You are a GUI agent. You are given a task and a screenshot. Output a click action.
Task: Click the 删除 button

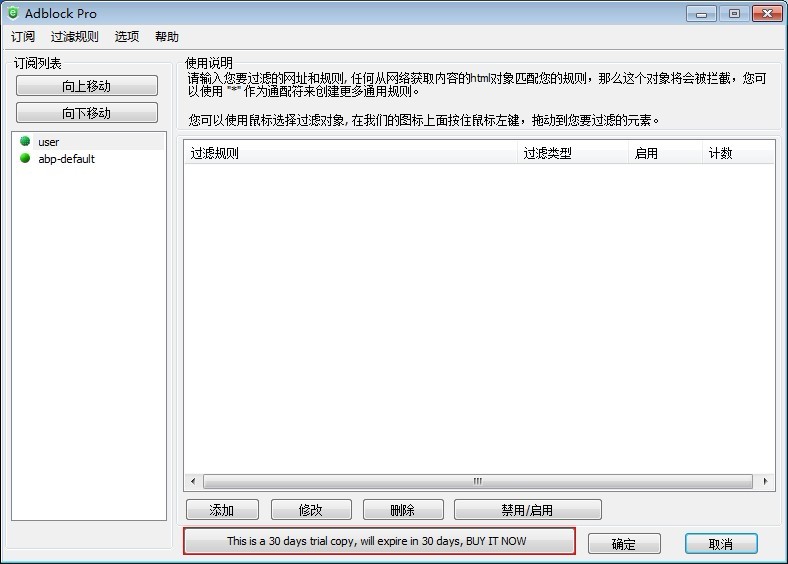pos(403,510)
